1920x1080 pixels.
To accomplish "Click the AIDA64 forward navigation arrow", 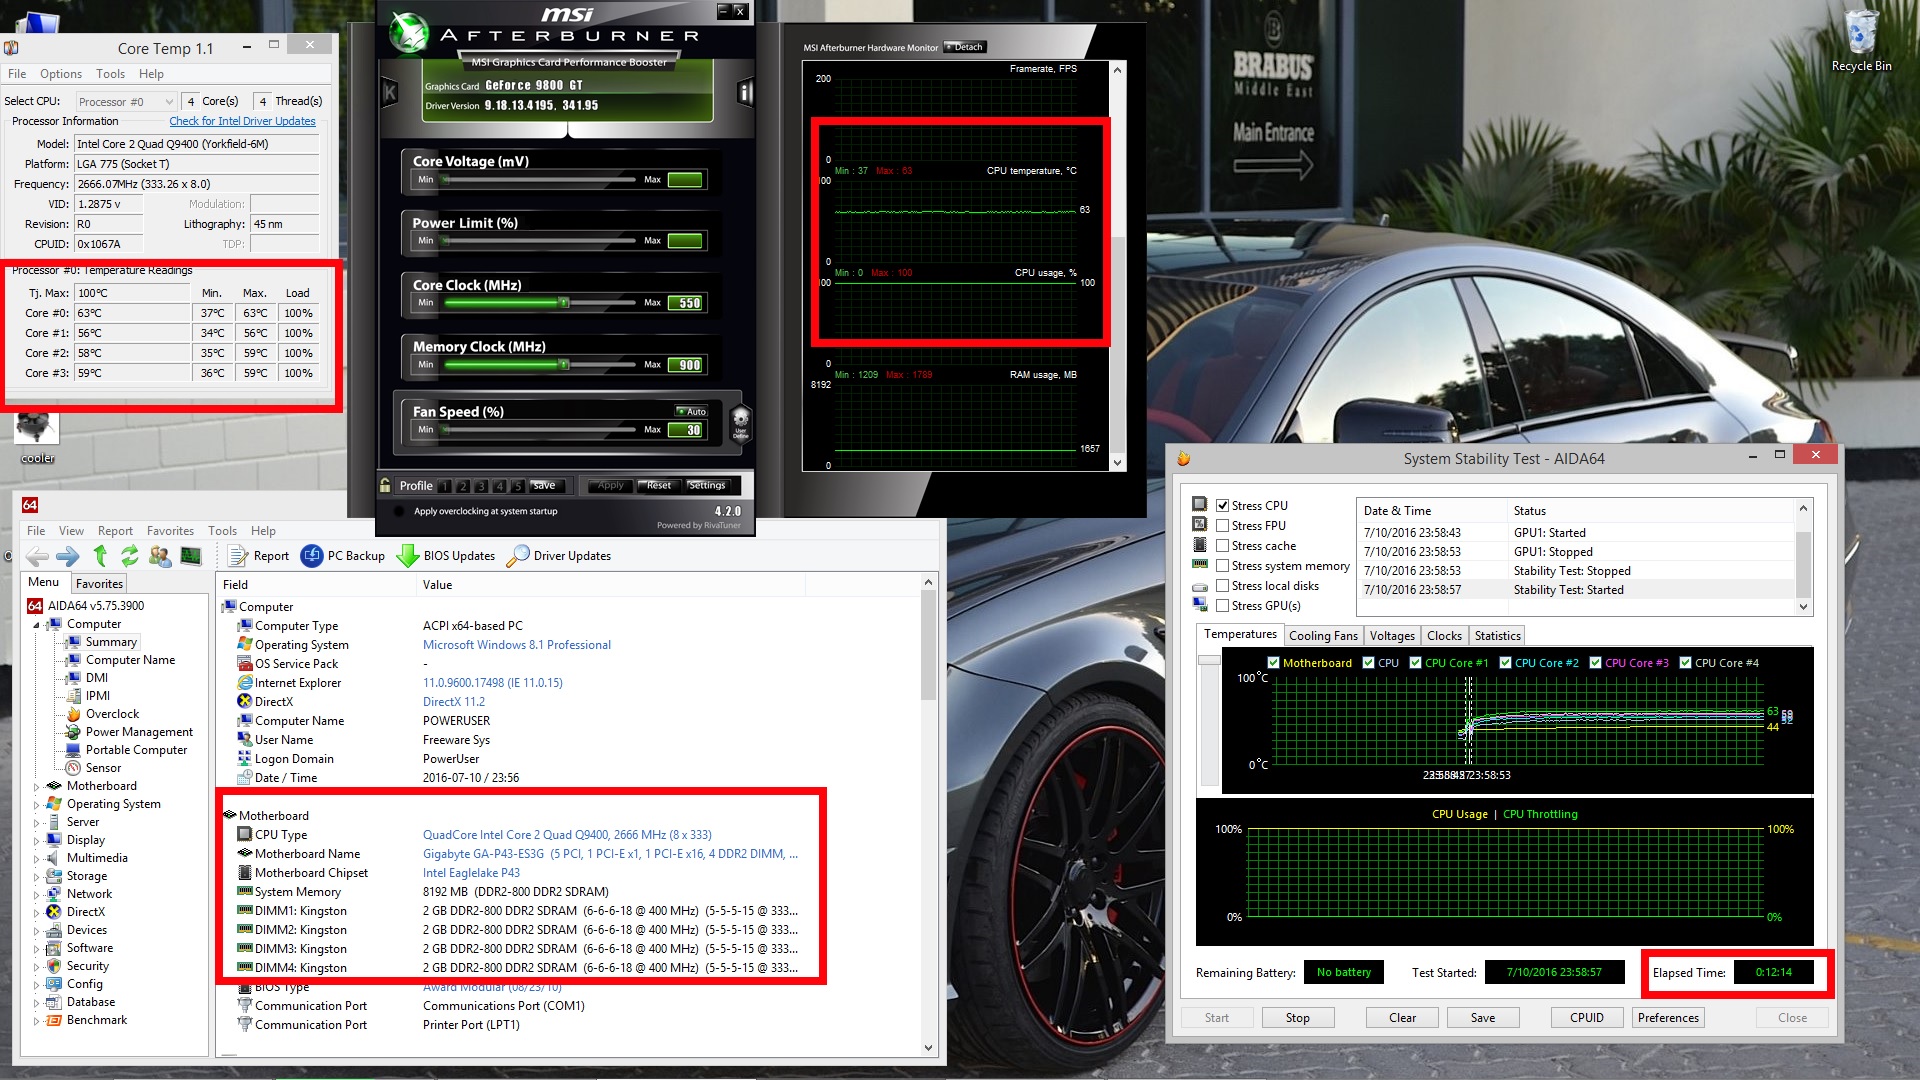I will coord(68,556).
